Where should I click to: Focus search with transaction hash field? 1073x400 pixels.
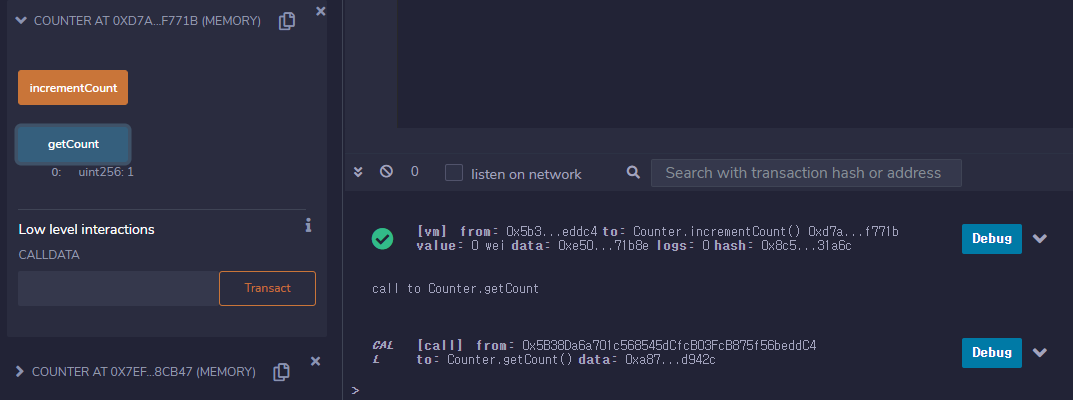(806, 173)
